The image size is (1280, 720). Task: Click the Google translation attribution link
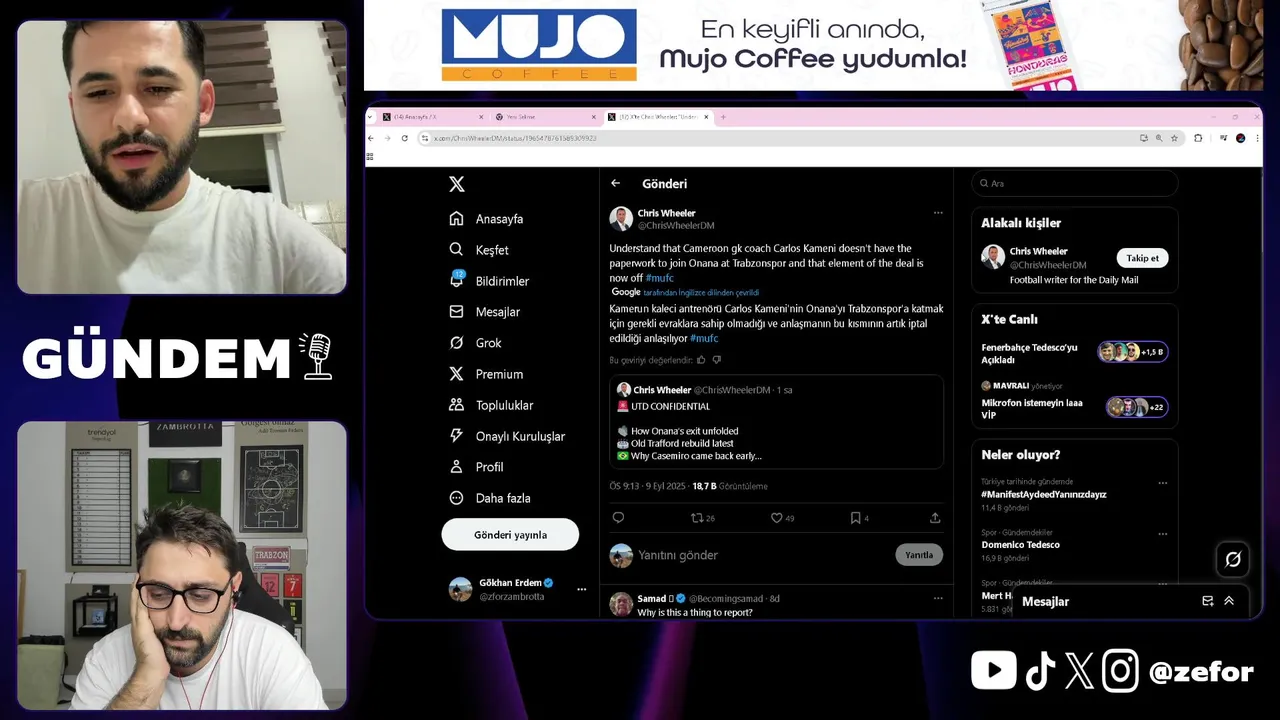point(686,292)
